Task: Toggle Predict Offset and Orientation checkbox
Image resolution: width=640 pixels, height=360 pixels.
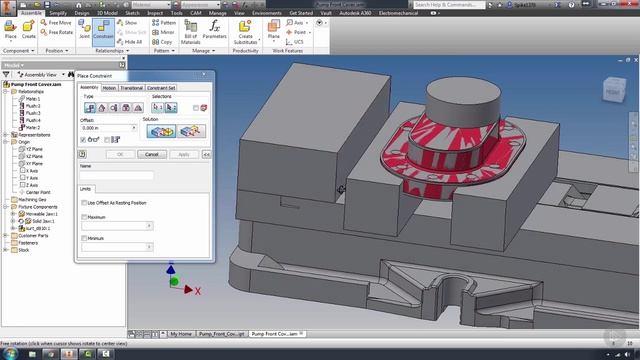Action: click(x=107, y=140)
